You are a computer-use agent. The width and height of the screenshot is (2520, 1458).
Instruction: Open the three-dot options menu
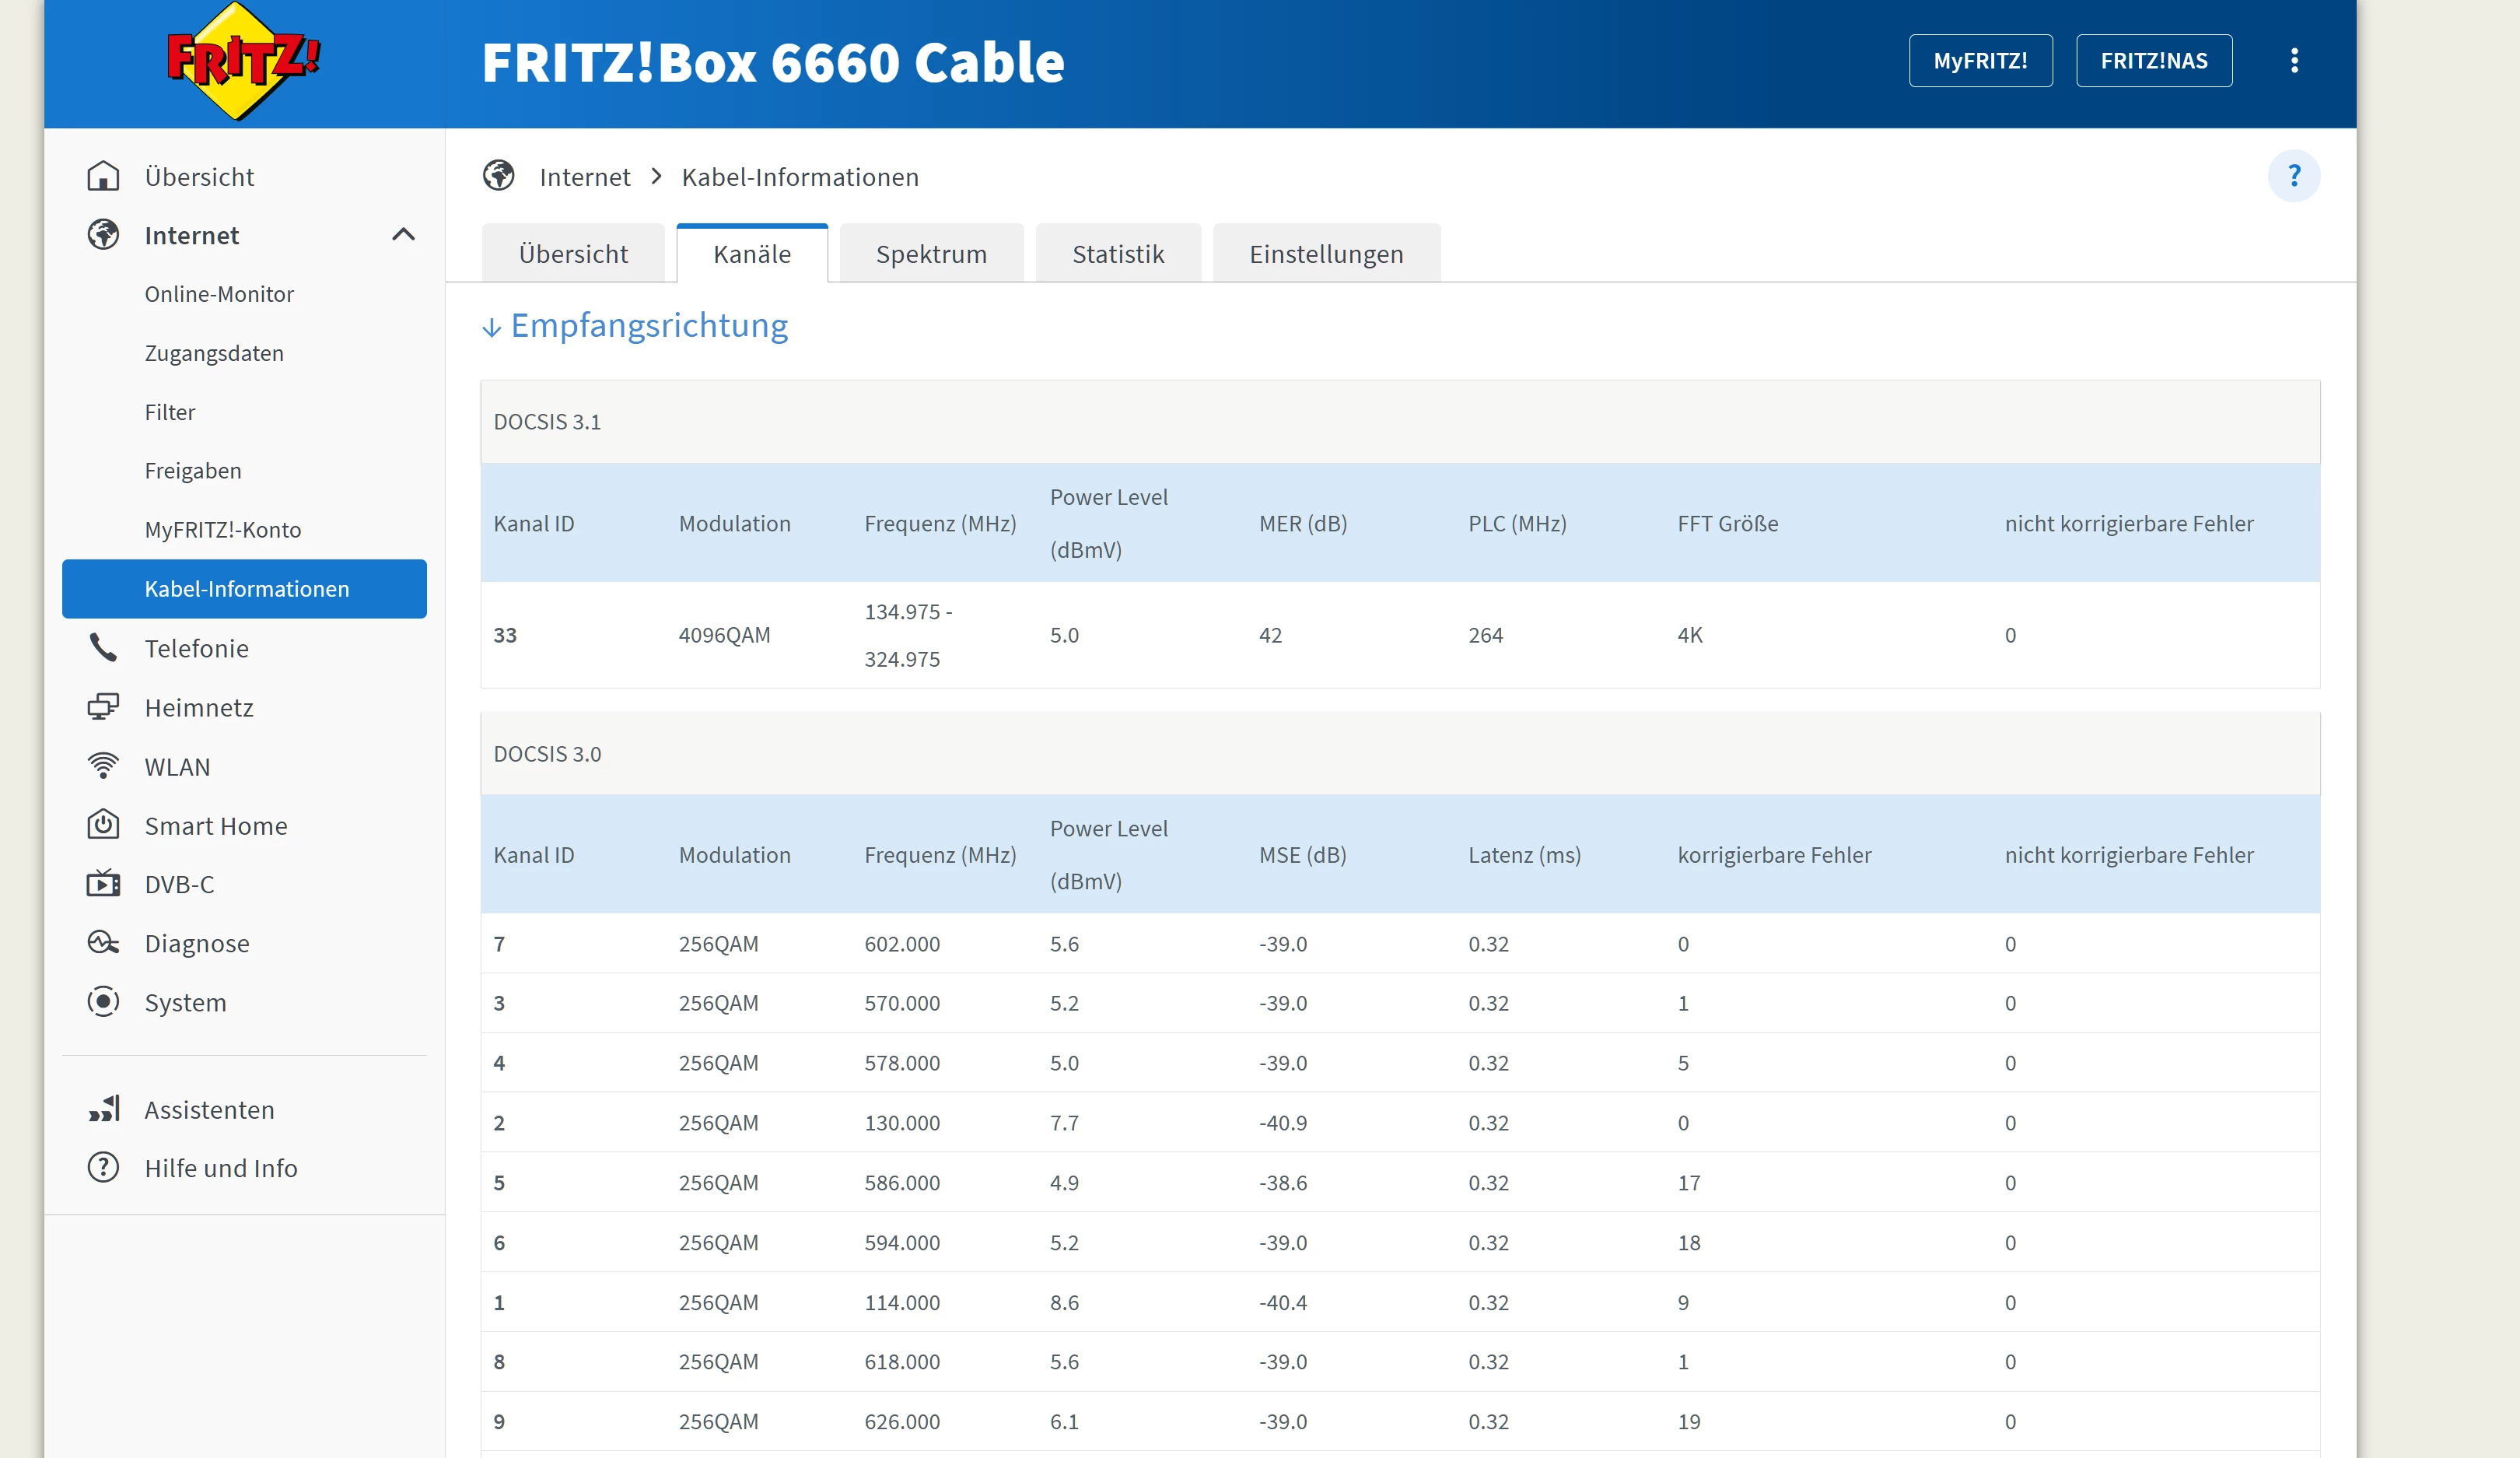click(2294, 61)
